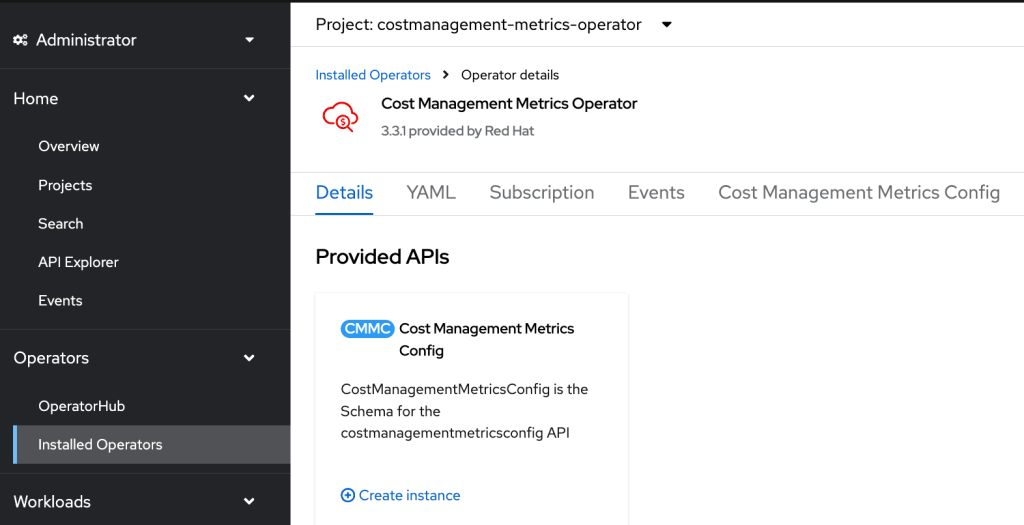Switch to the Subscription tab

click(x=541, y=193)
